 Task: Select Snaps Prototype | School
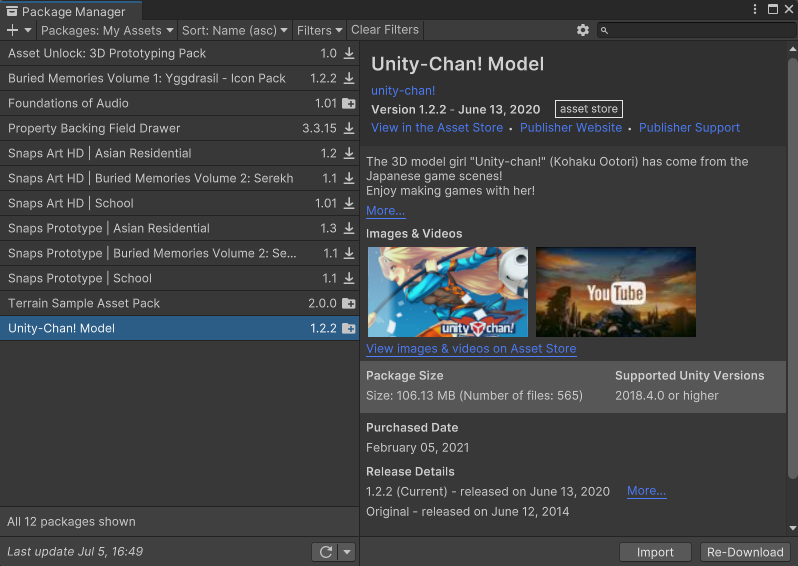[179, 278]
